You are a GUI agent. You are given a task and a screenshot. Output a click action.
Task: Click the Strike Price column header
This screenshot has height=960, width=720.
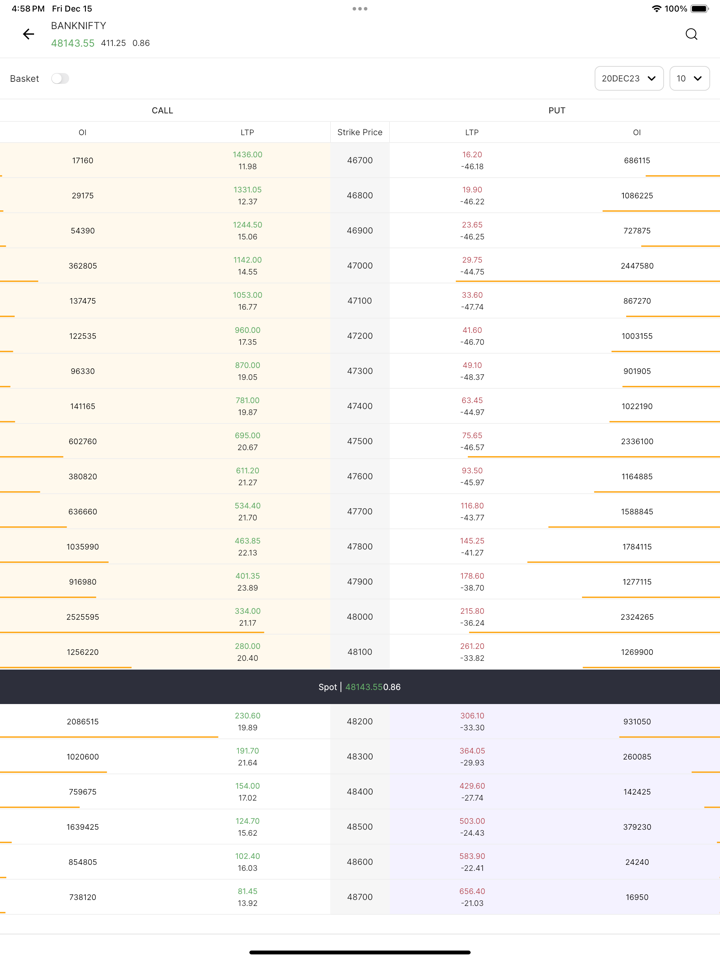[x=360, y=132]
